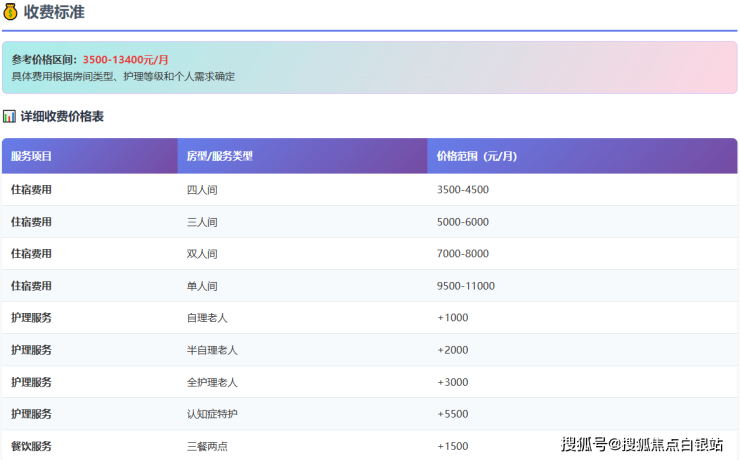Click the 认知症特护 care service cell
The image size is (740, 460).
pos(212,414)
